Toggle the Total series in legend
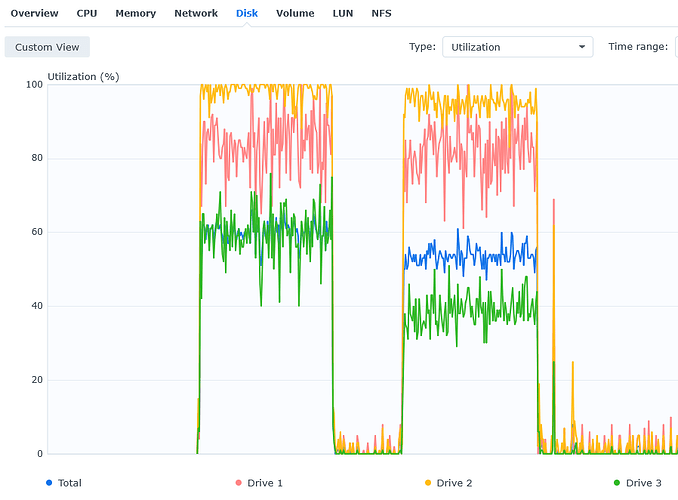This screenshot has width=678, height=500. 64,483
